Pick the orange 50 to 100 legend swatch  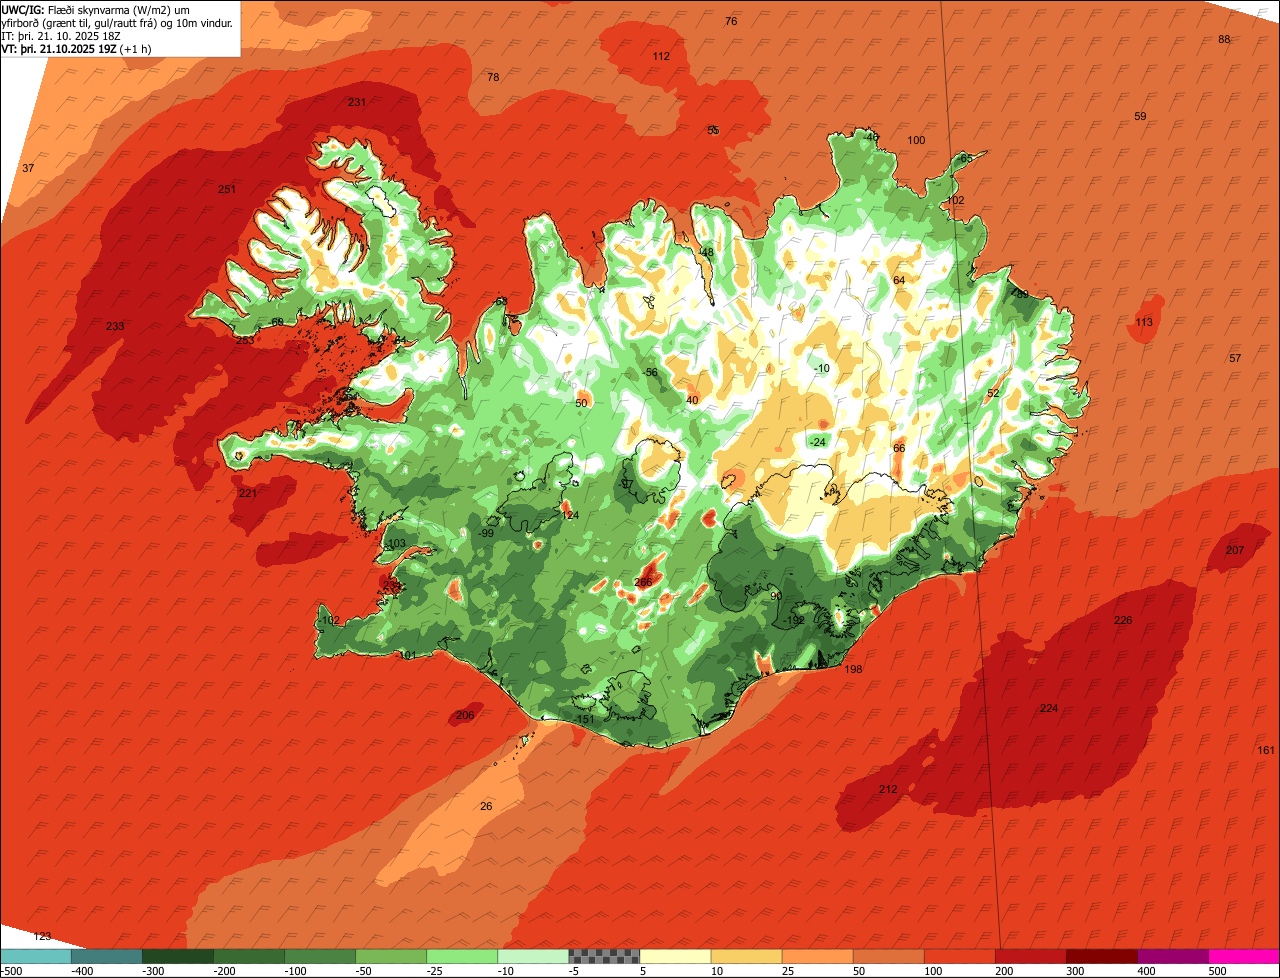(x=889, y=956)
